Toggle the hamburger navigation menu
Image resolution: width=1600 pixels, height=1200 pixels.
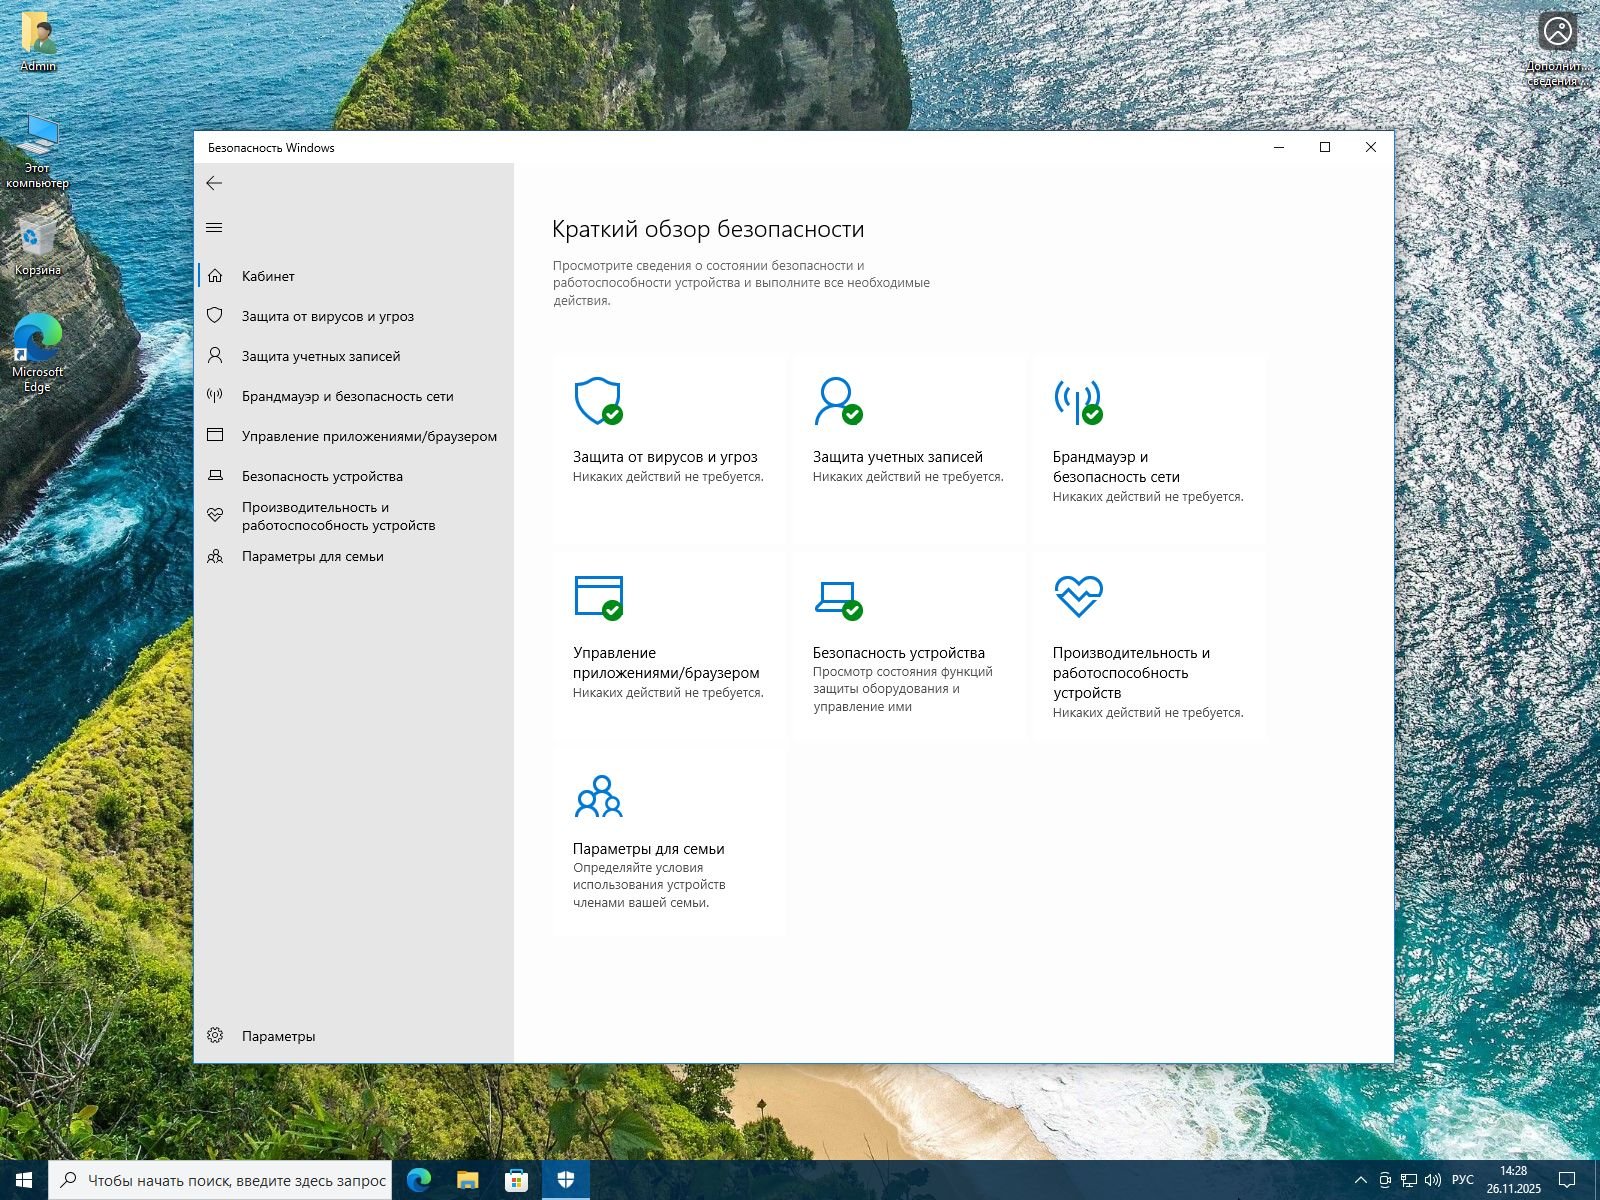point(214,228)
